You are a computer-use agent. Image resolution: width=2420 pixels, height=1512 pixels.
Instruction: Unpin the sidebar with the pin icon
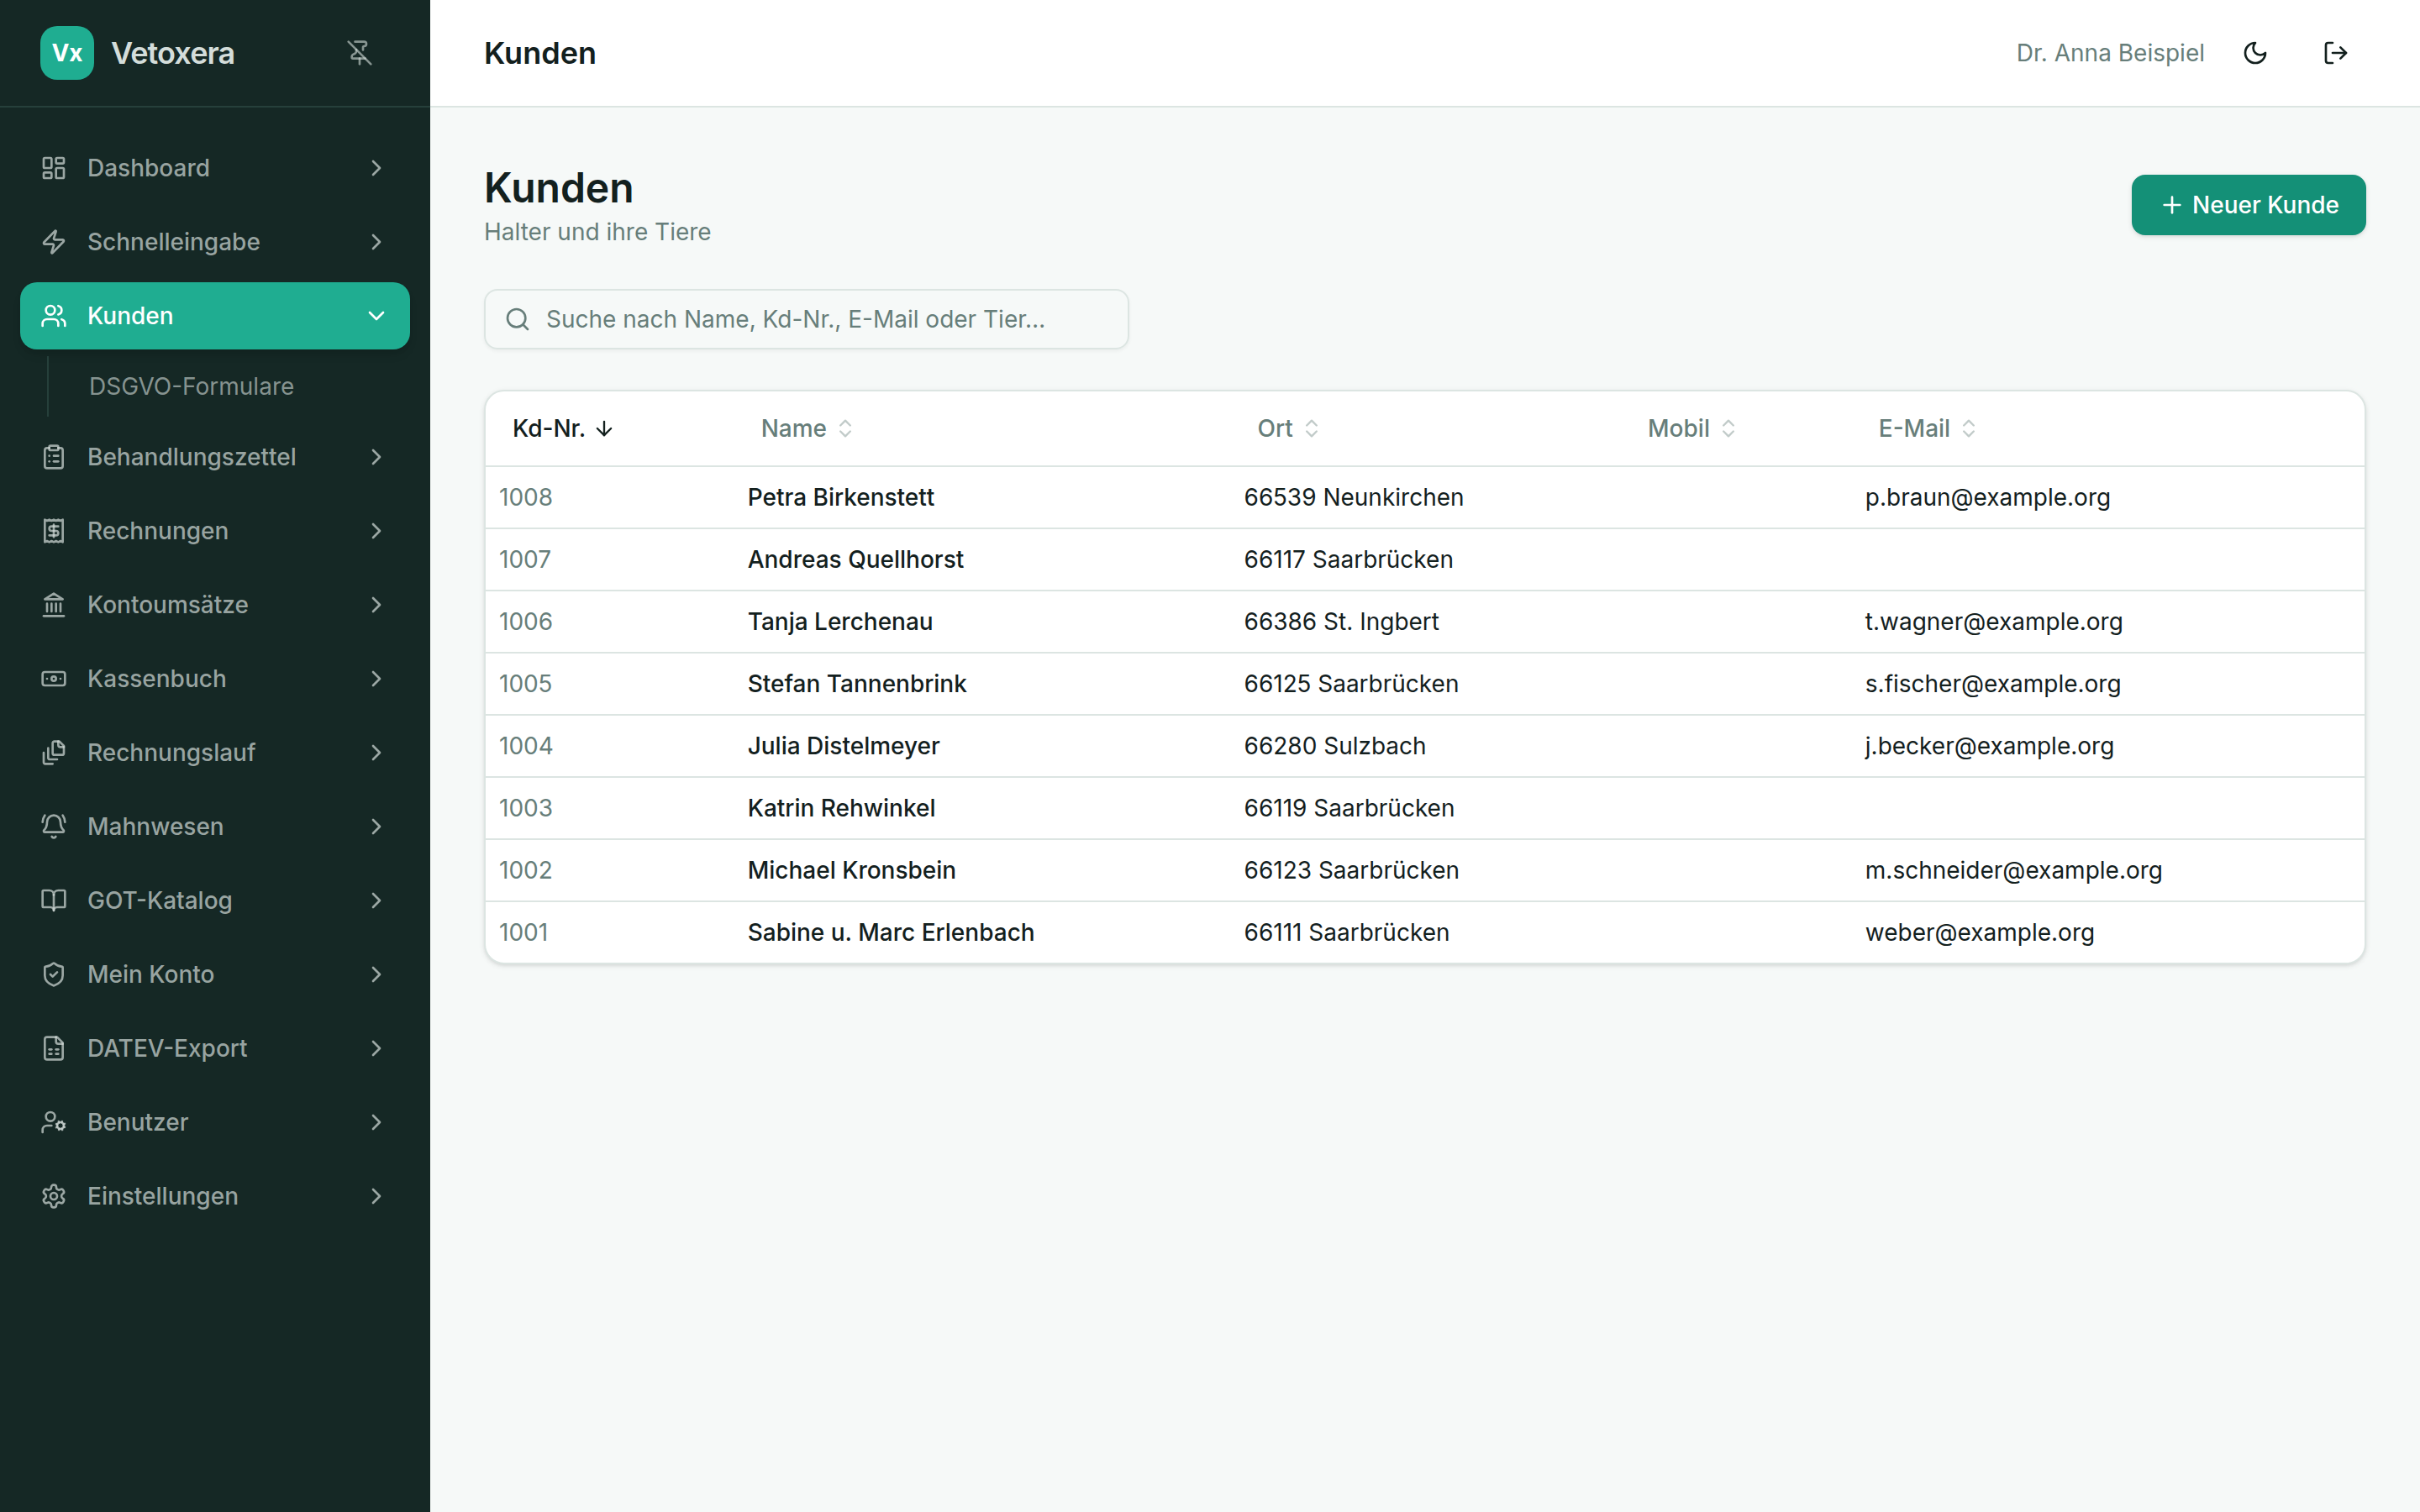click(x=359, y=53)
